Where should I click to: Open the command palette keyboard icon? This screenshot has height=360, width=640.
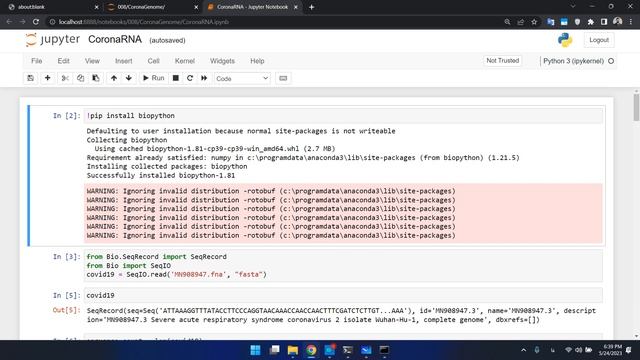(283, 78)
